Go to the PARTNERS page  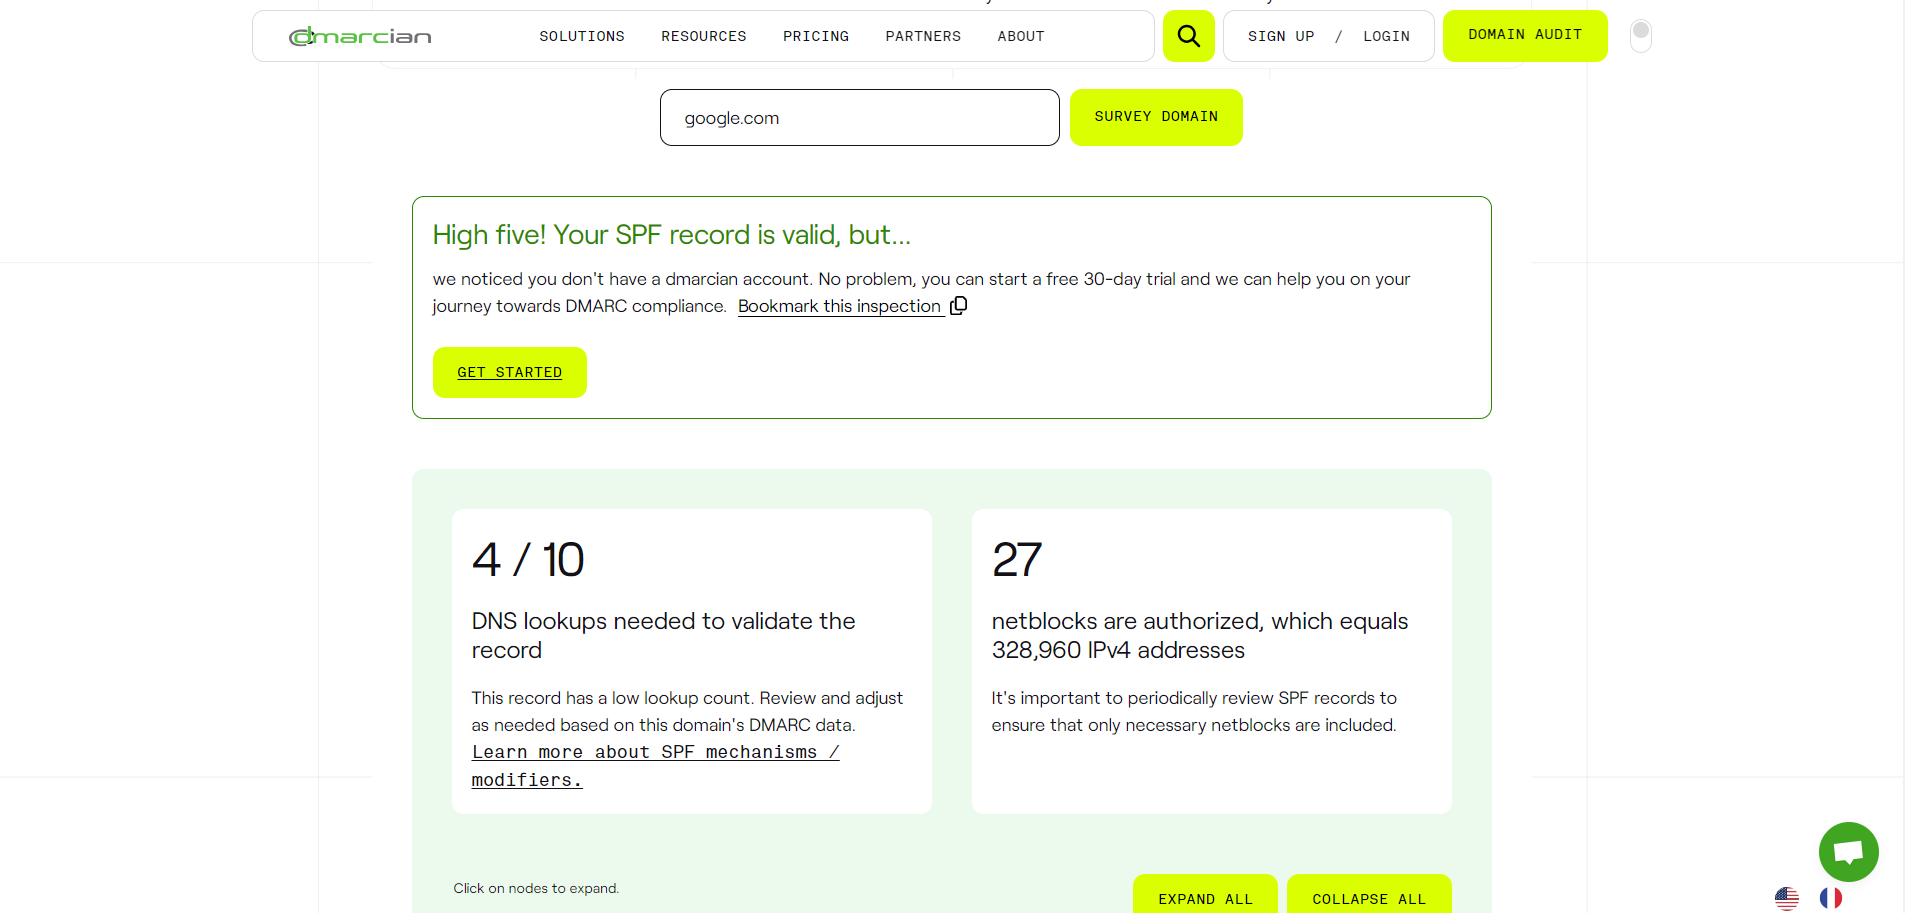click(922, 36)
